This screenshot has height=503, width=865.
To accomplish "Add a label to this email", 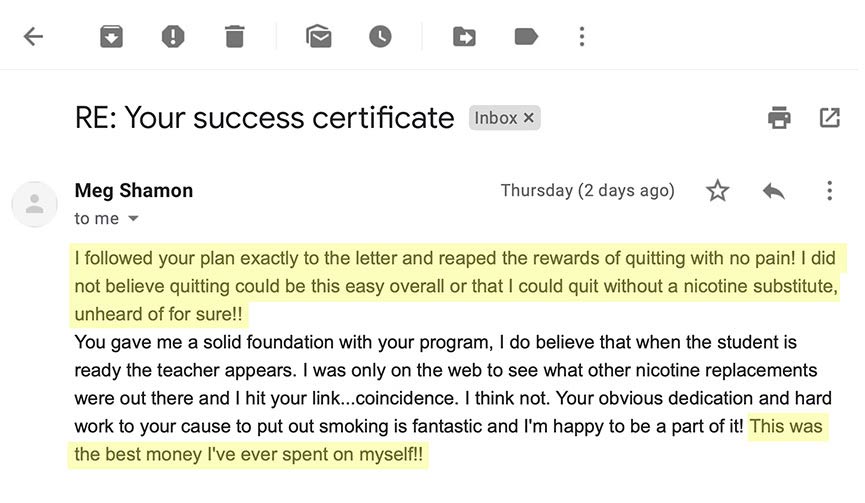I will click(x=526, y=37).
